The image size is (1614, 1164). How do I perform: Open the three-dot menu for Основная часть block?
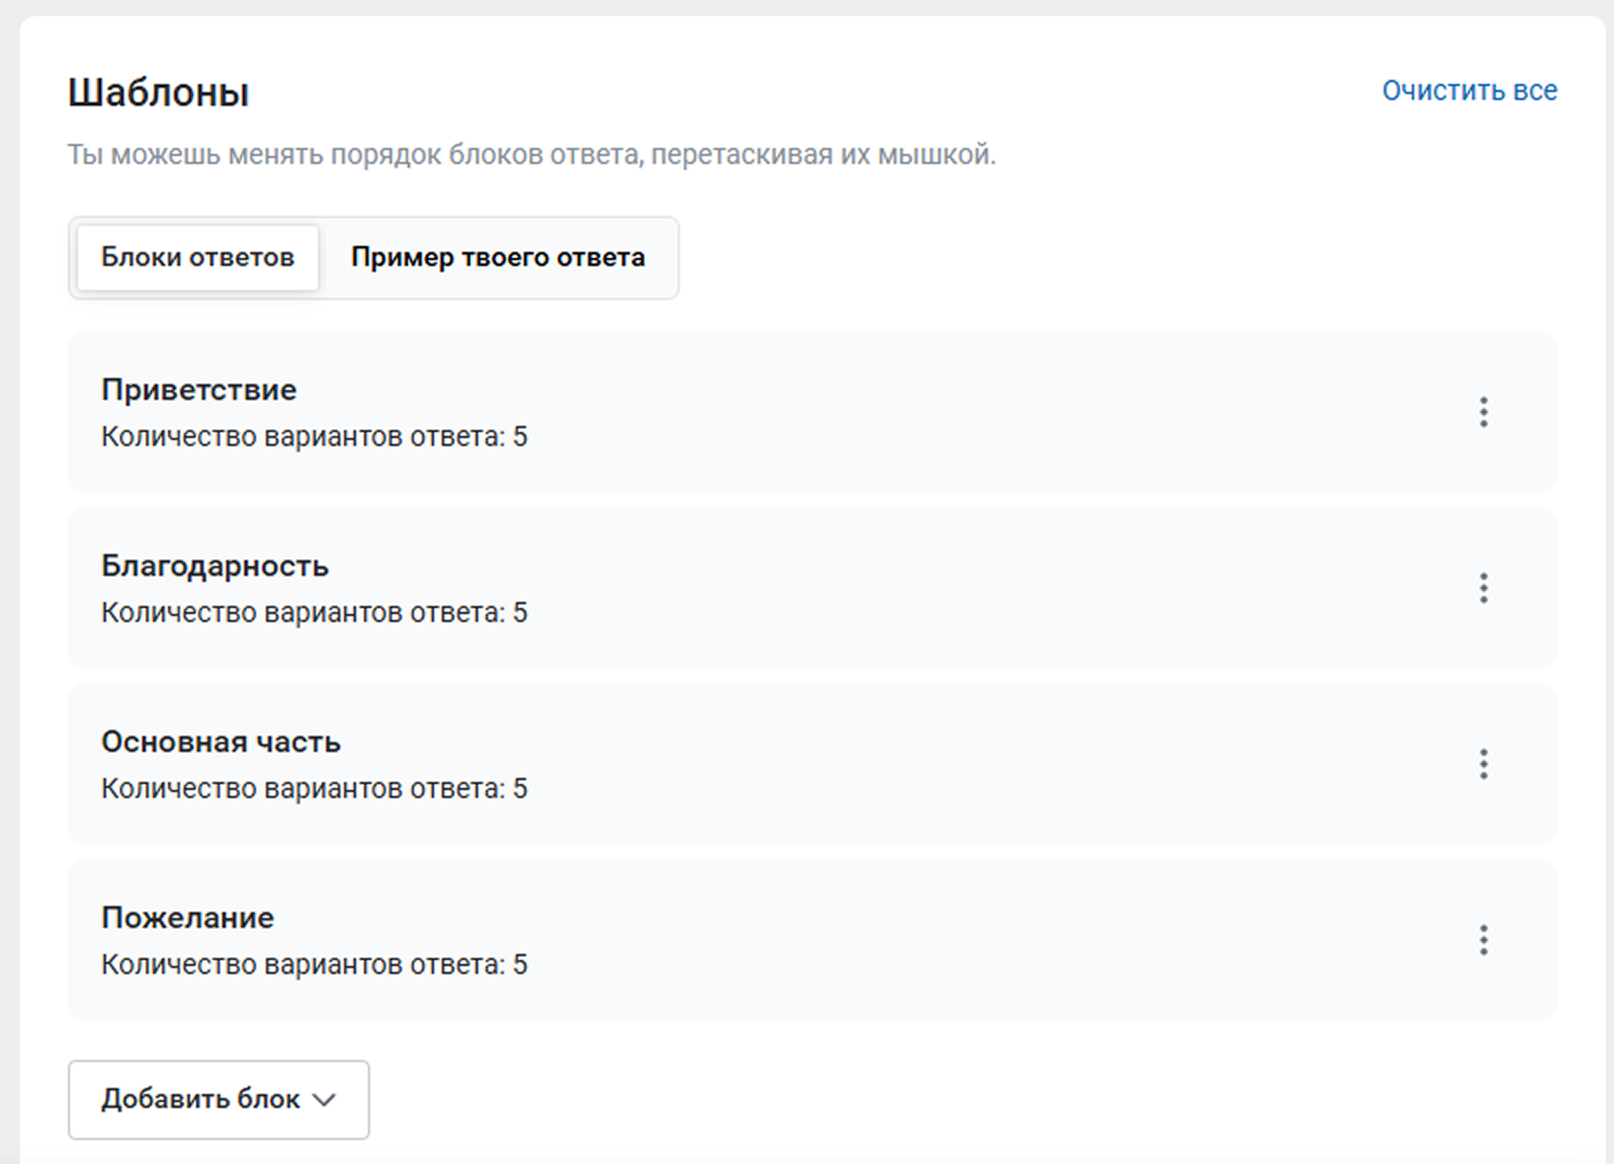(x=1483, y=764)
